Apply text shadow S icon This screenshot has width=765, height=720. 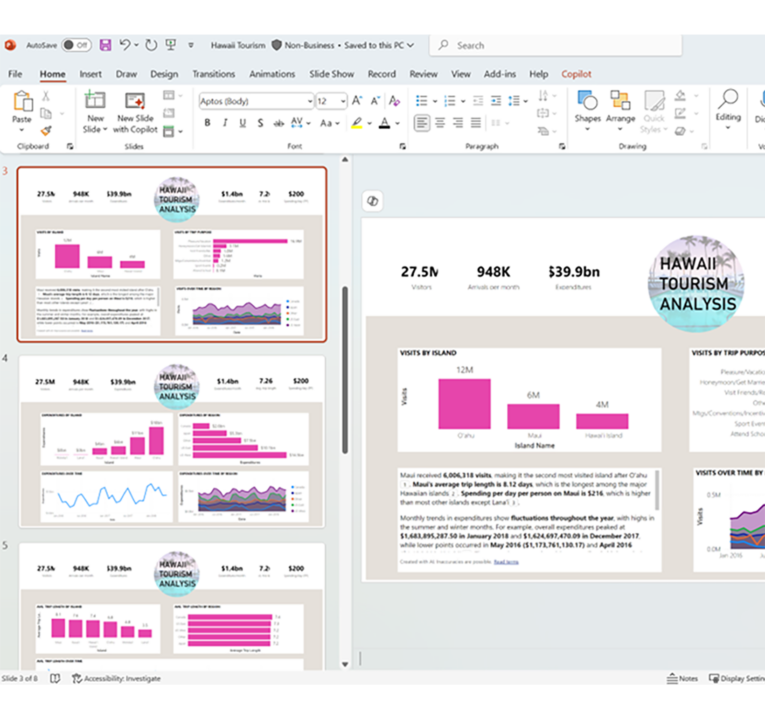pos(261,123)
